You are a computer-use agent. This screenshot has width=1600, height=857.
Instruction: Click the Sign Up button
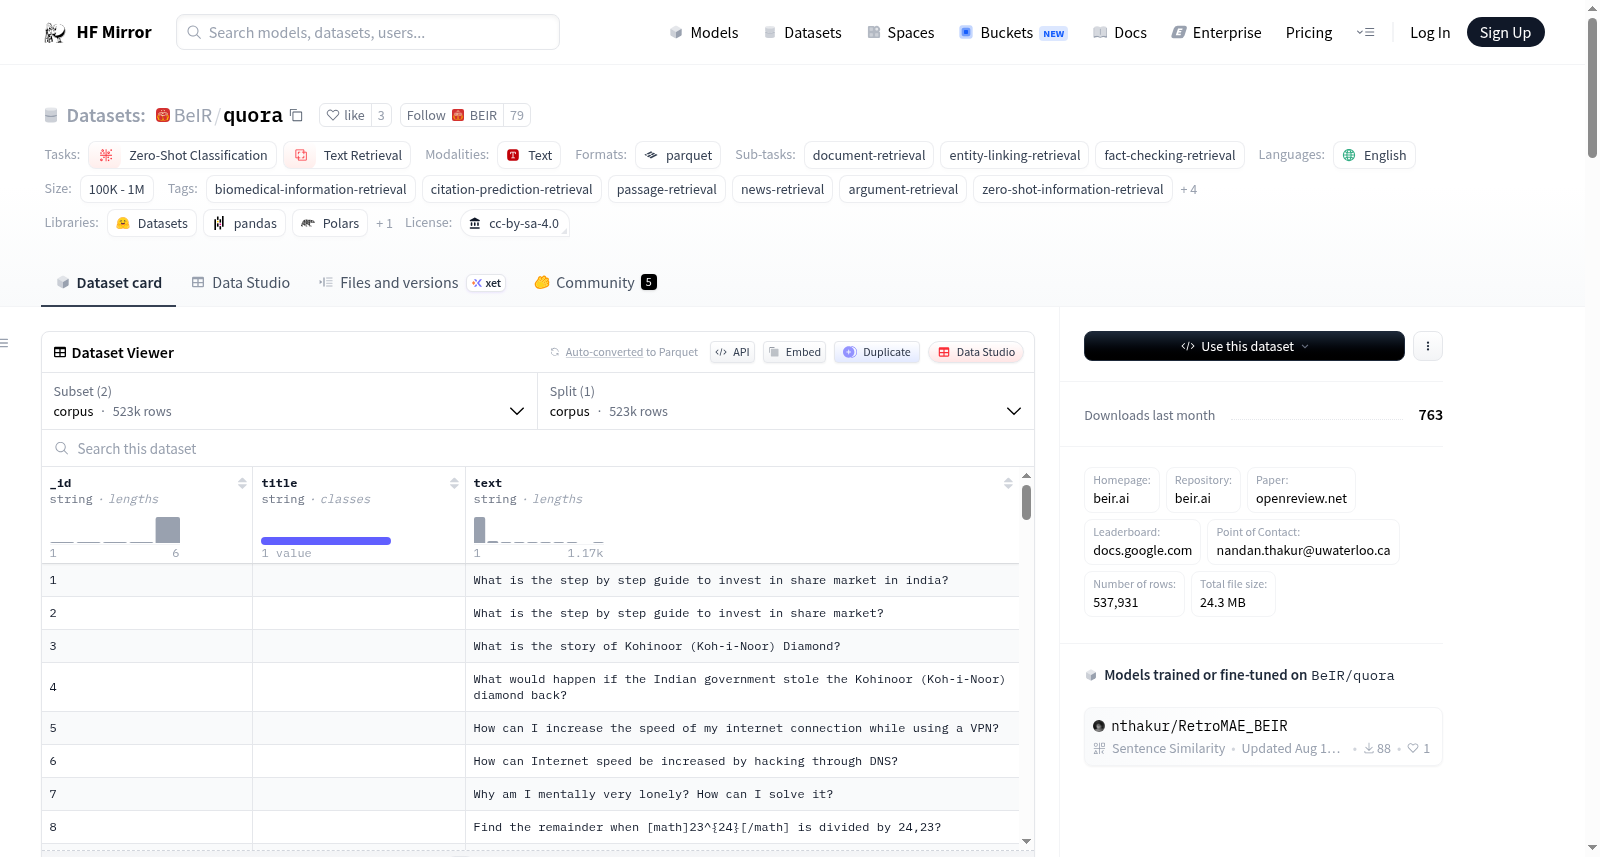1506,32
